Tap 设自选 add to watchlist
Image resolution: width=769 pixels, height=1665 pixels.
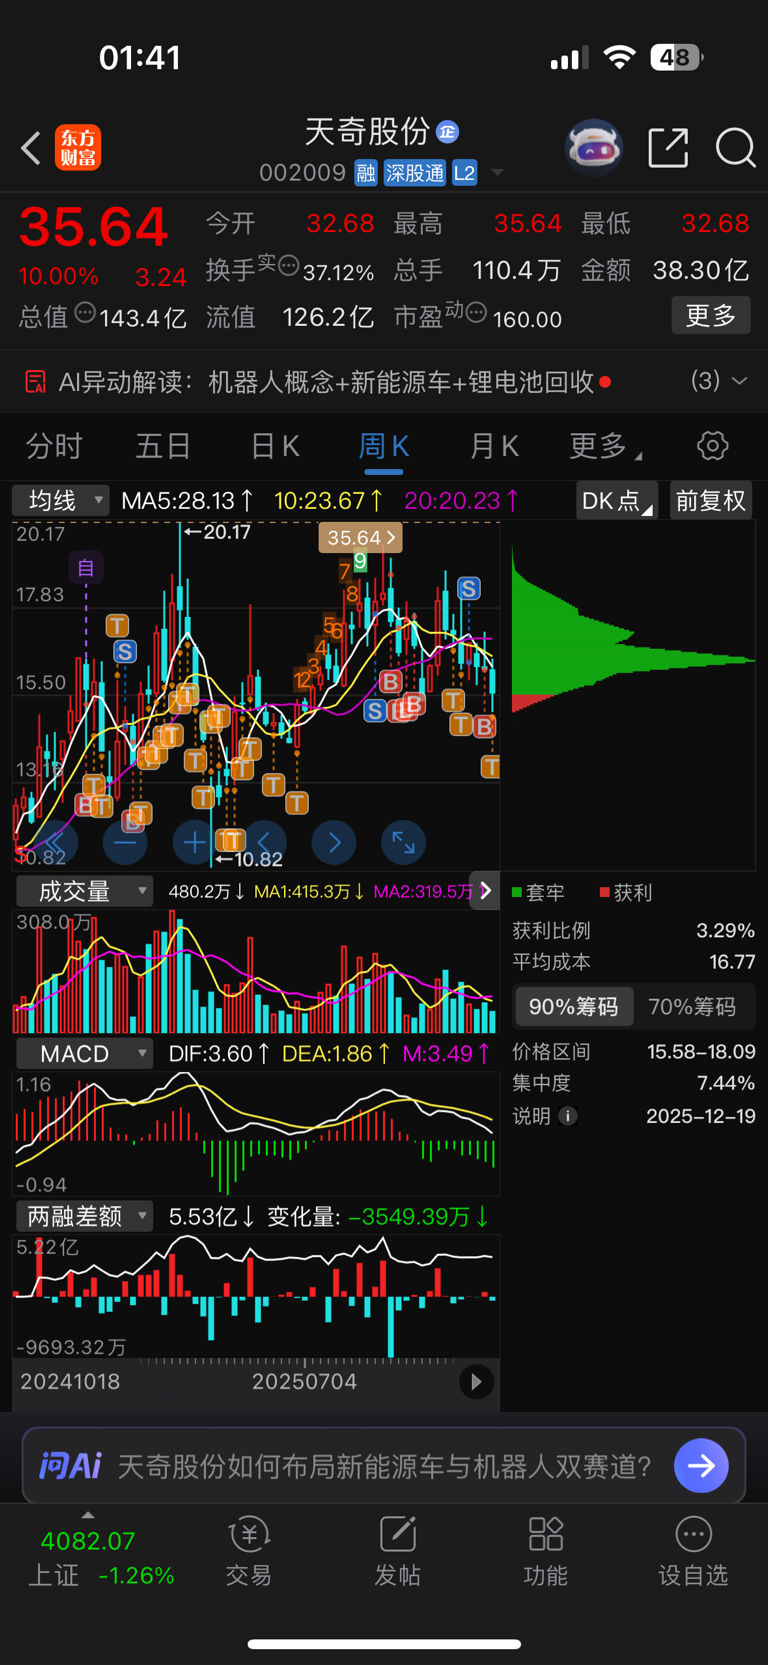tap(693, 1551)
